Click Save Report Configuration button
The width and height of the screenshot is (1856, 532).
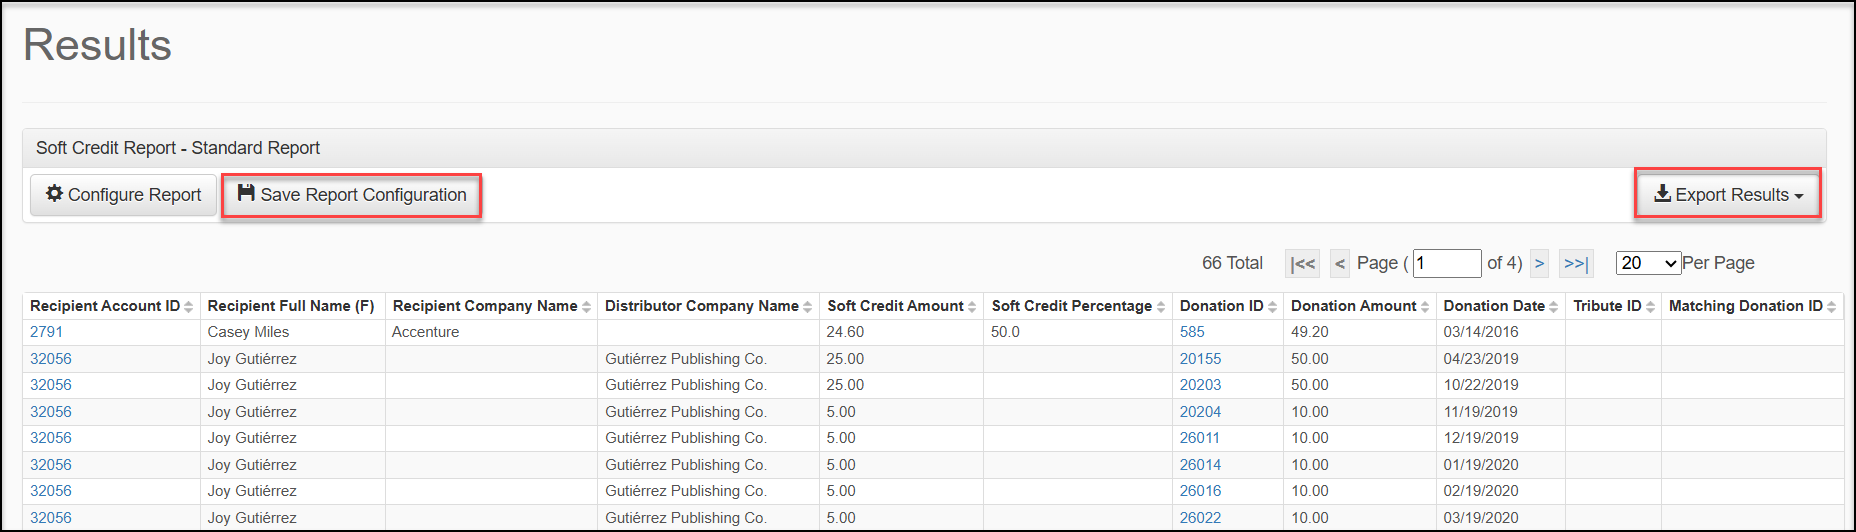click(x=352, y=195)
